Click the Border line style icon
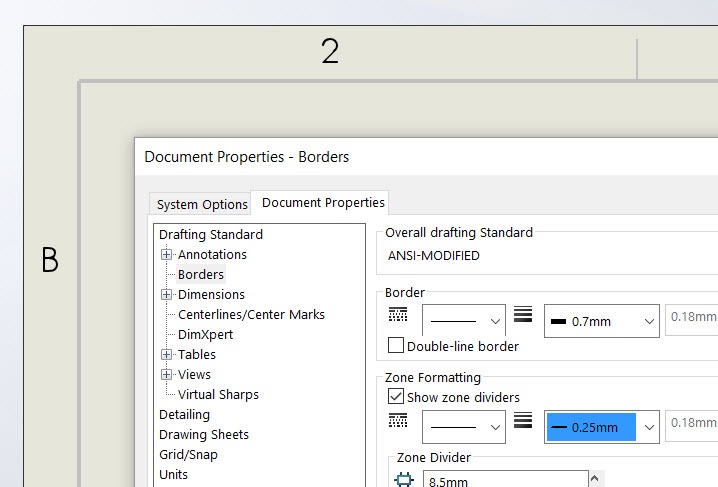 pyautogui.click(x=398, y=314)
